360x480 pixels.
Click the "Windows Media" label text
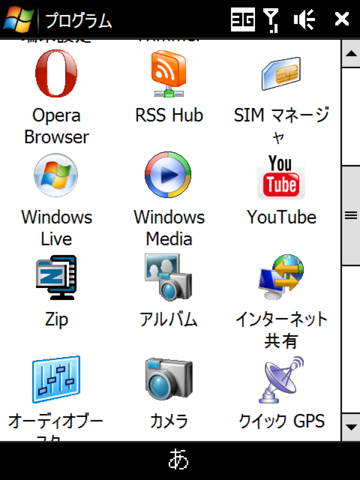[x=169, y=228]
